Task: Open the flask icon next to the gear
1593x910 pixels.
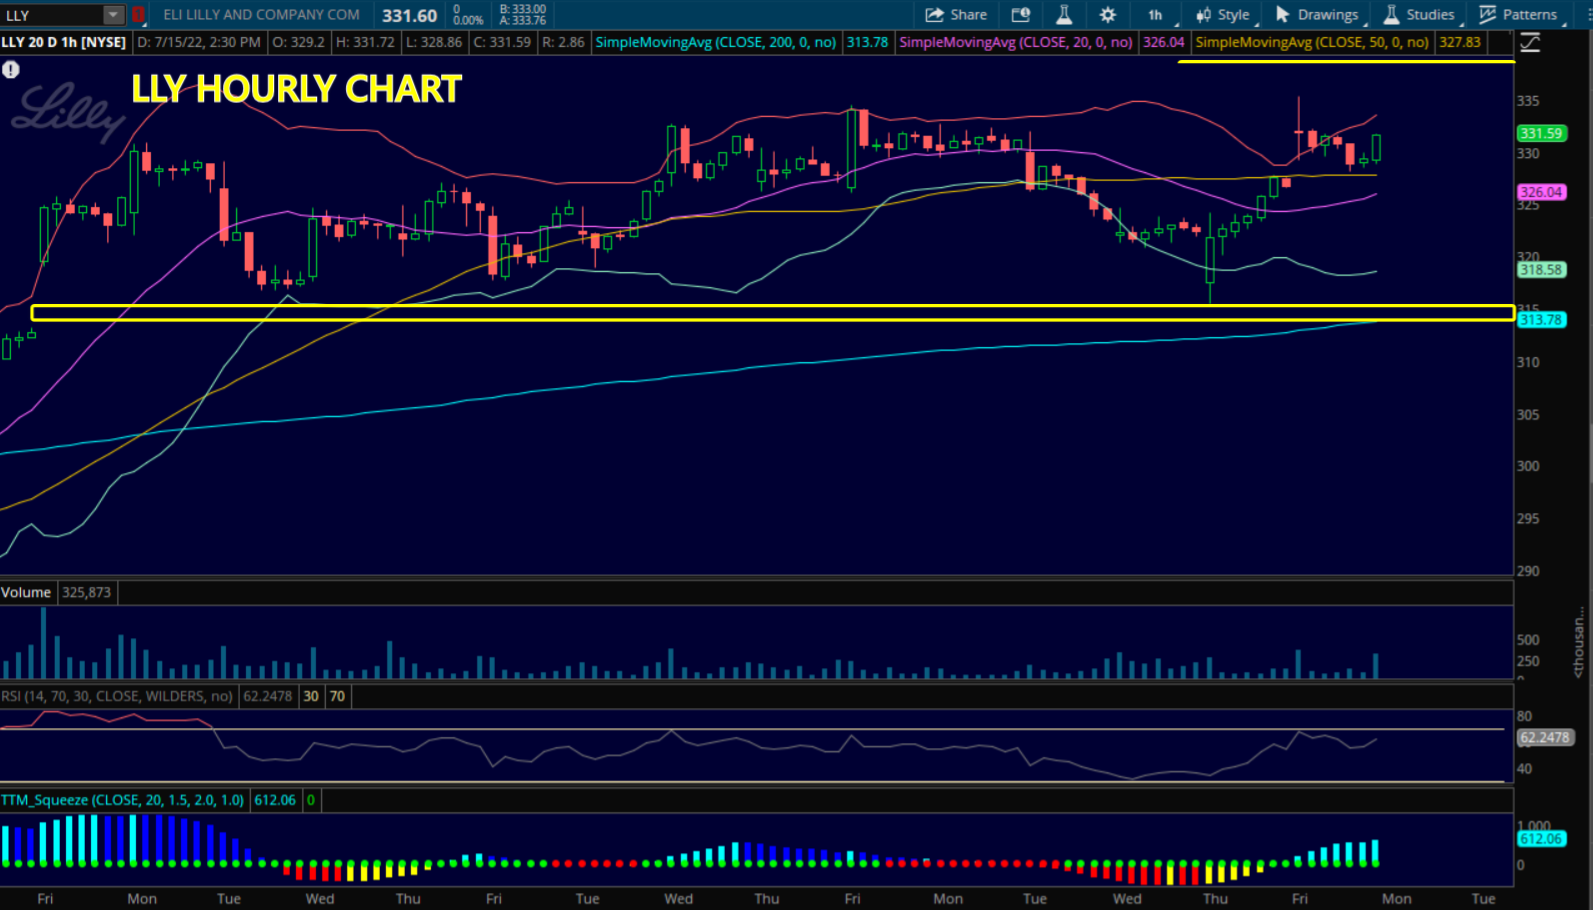Action: point(1064,15)
